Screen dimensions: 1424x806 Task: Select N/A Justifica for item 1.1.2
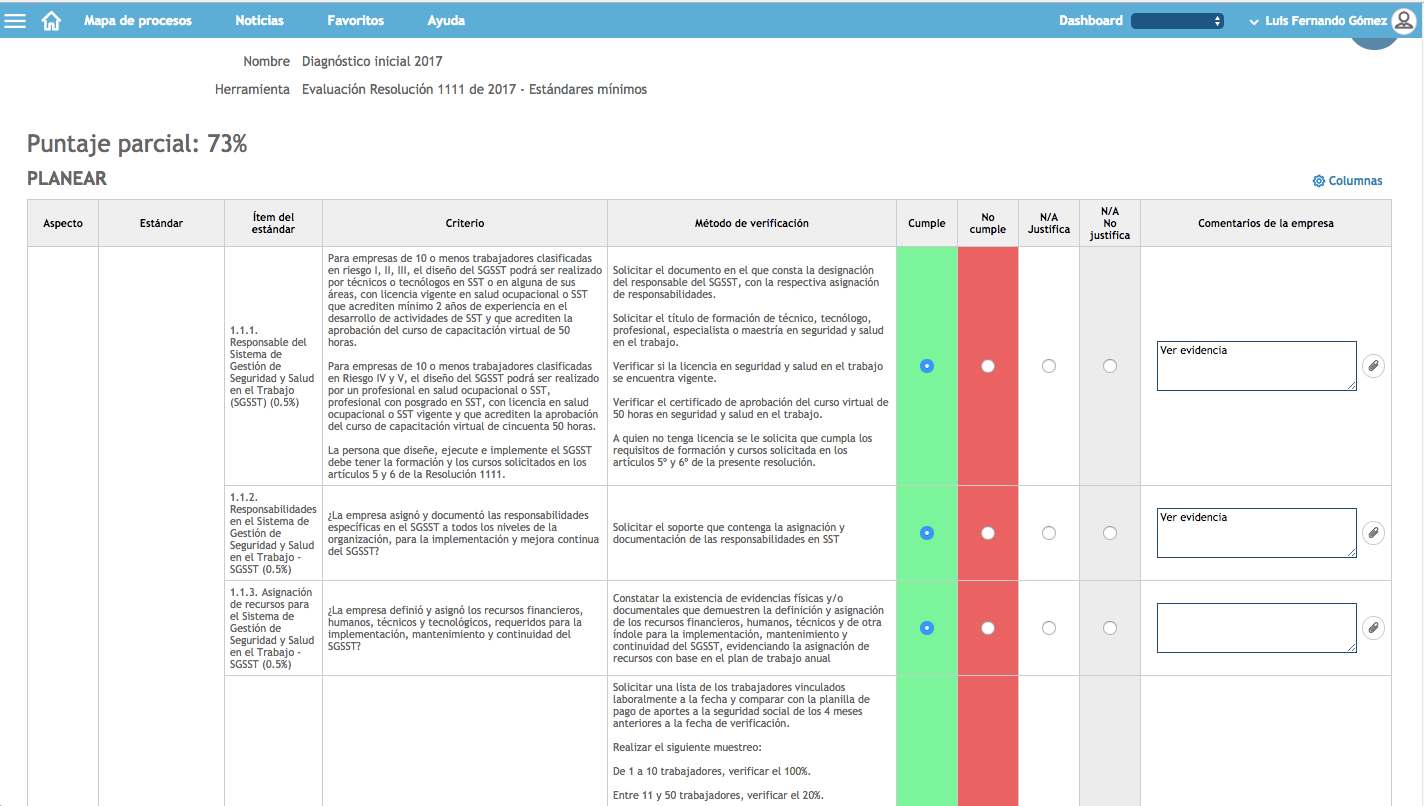pos(1049,533)
